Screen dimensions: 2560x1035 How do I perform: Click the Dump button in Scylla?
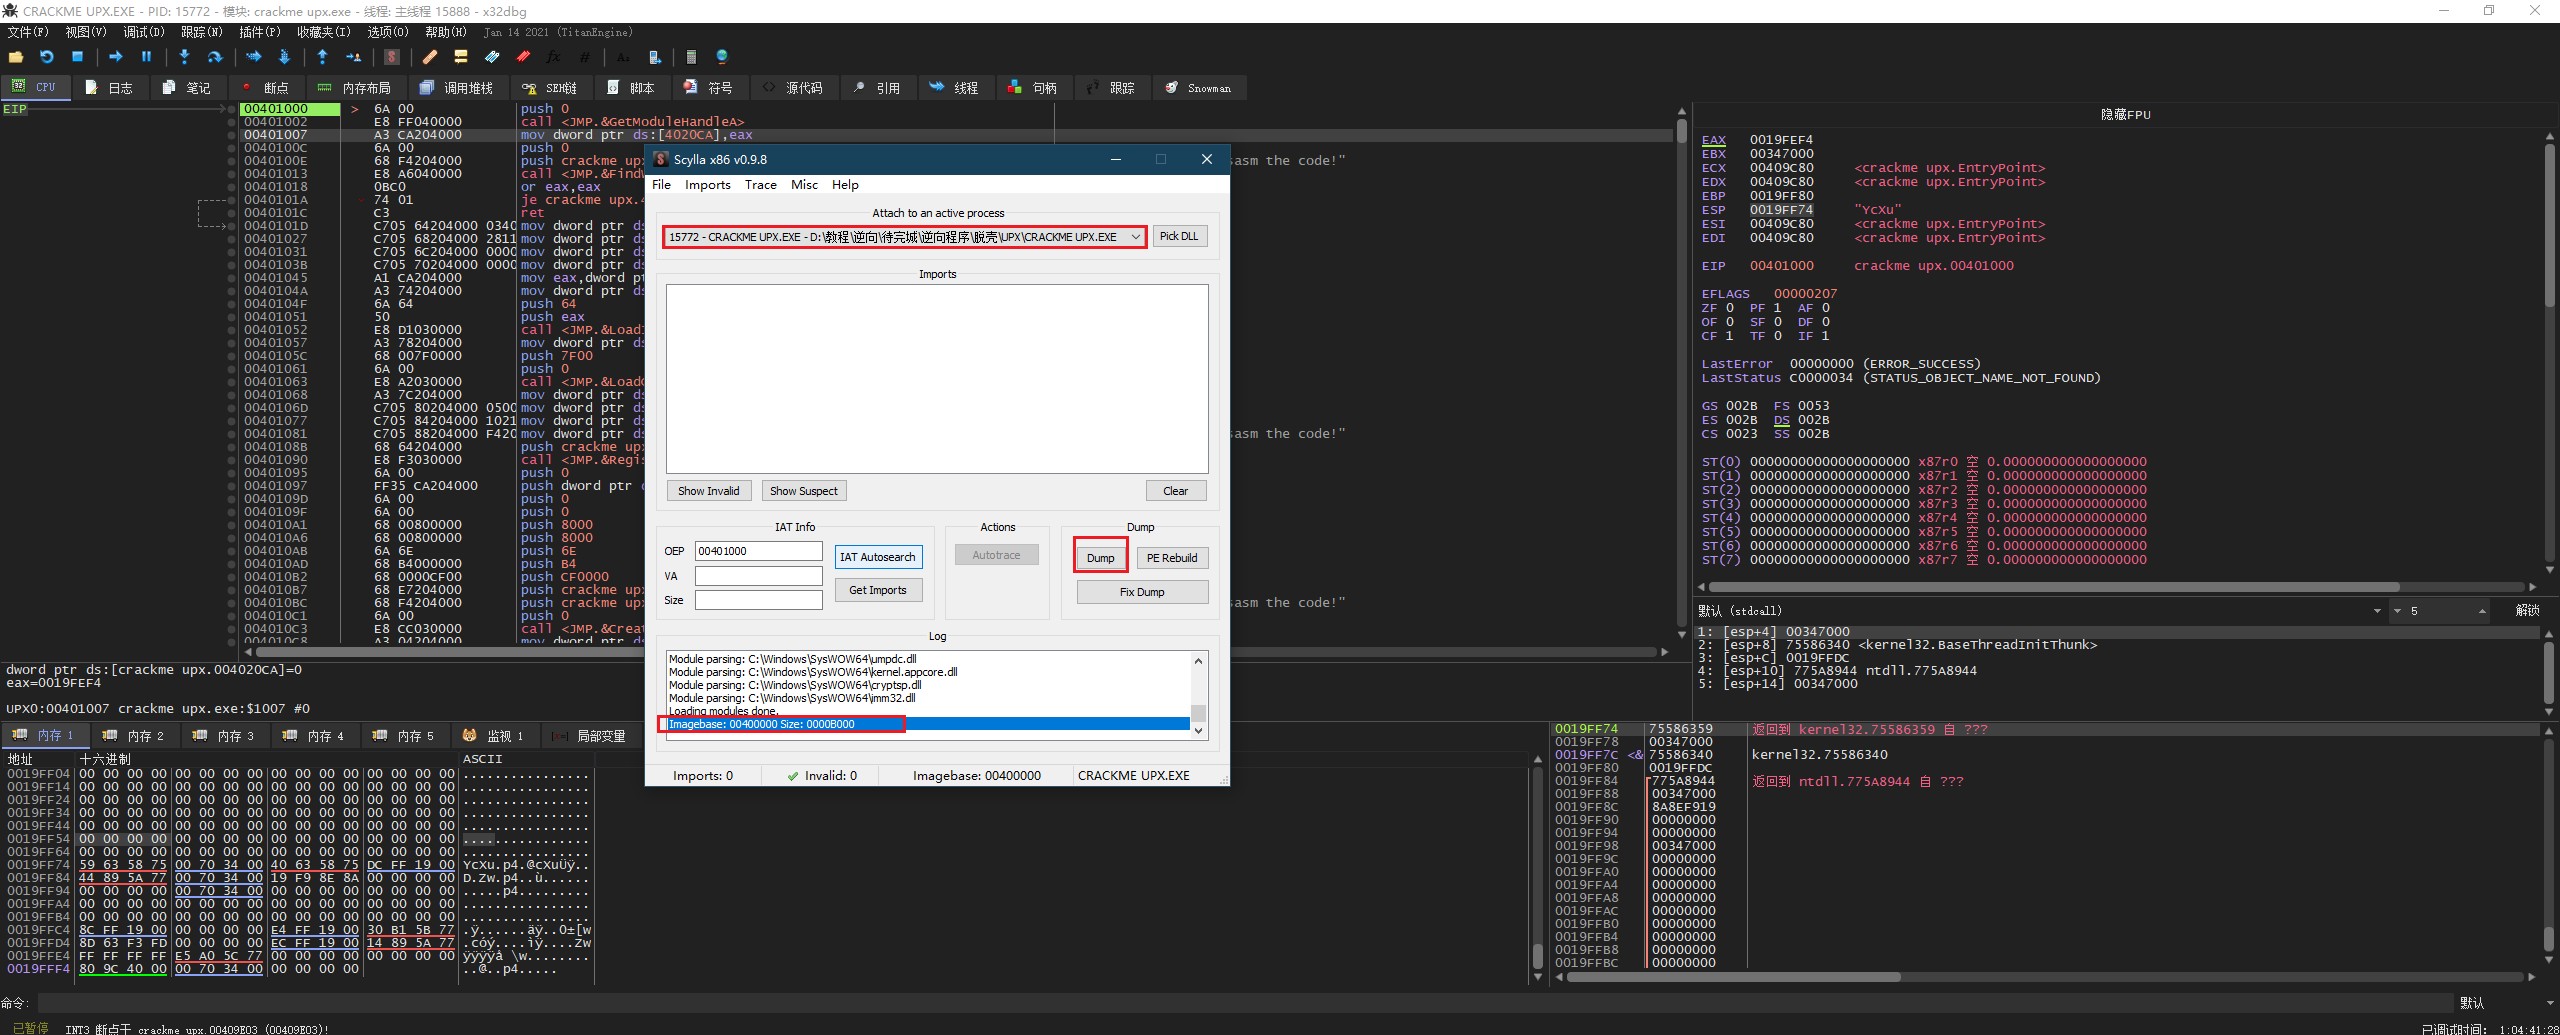point(1100,558)
